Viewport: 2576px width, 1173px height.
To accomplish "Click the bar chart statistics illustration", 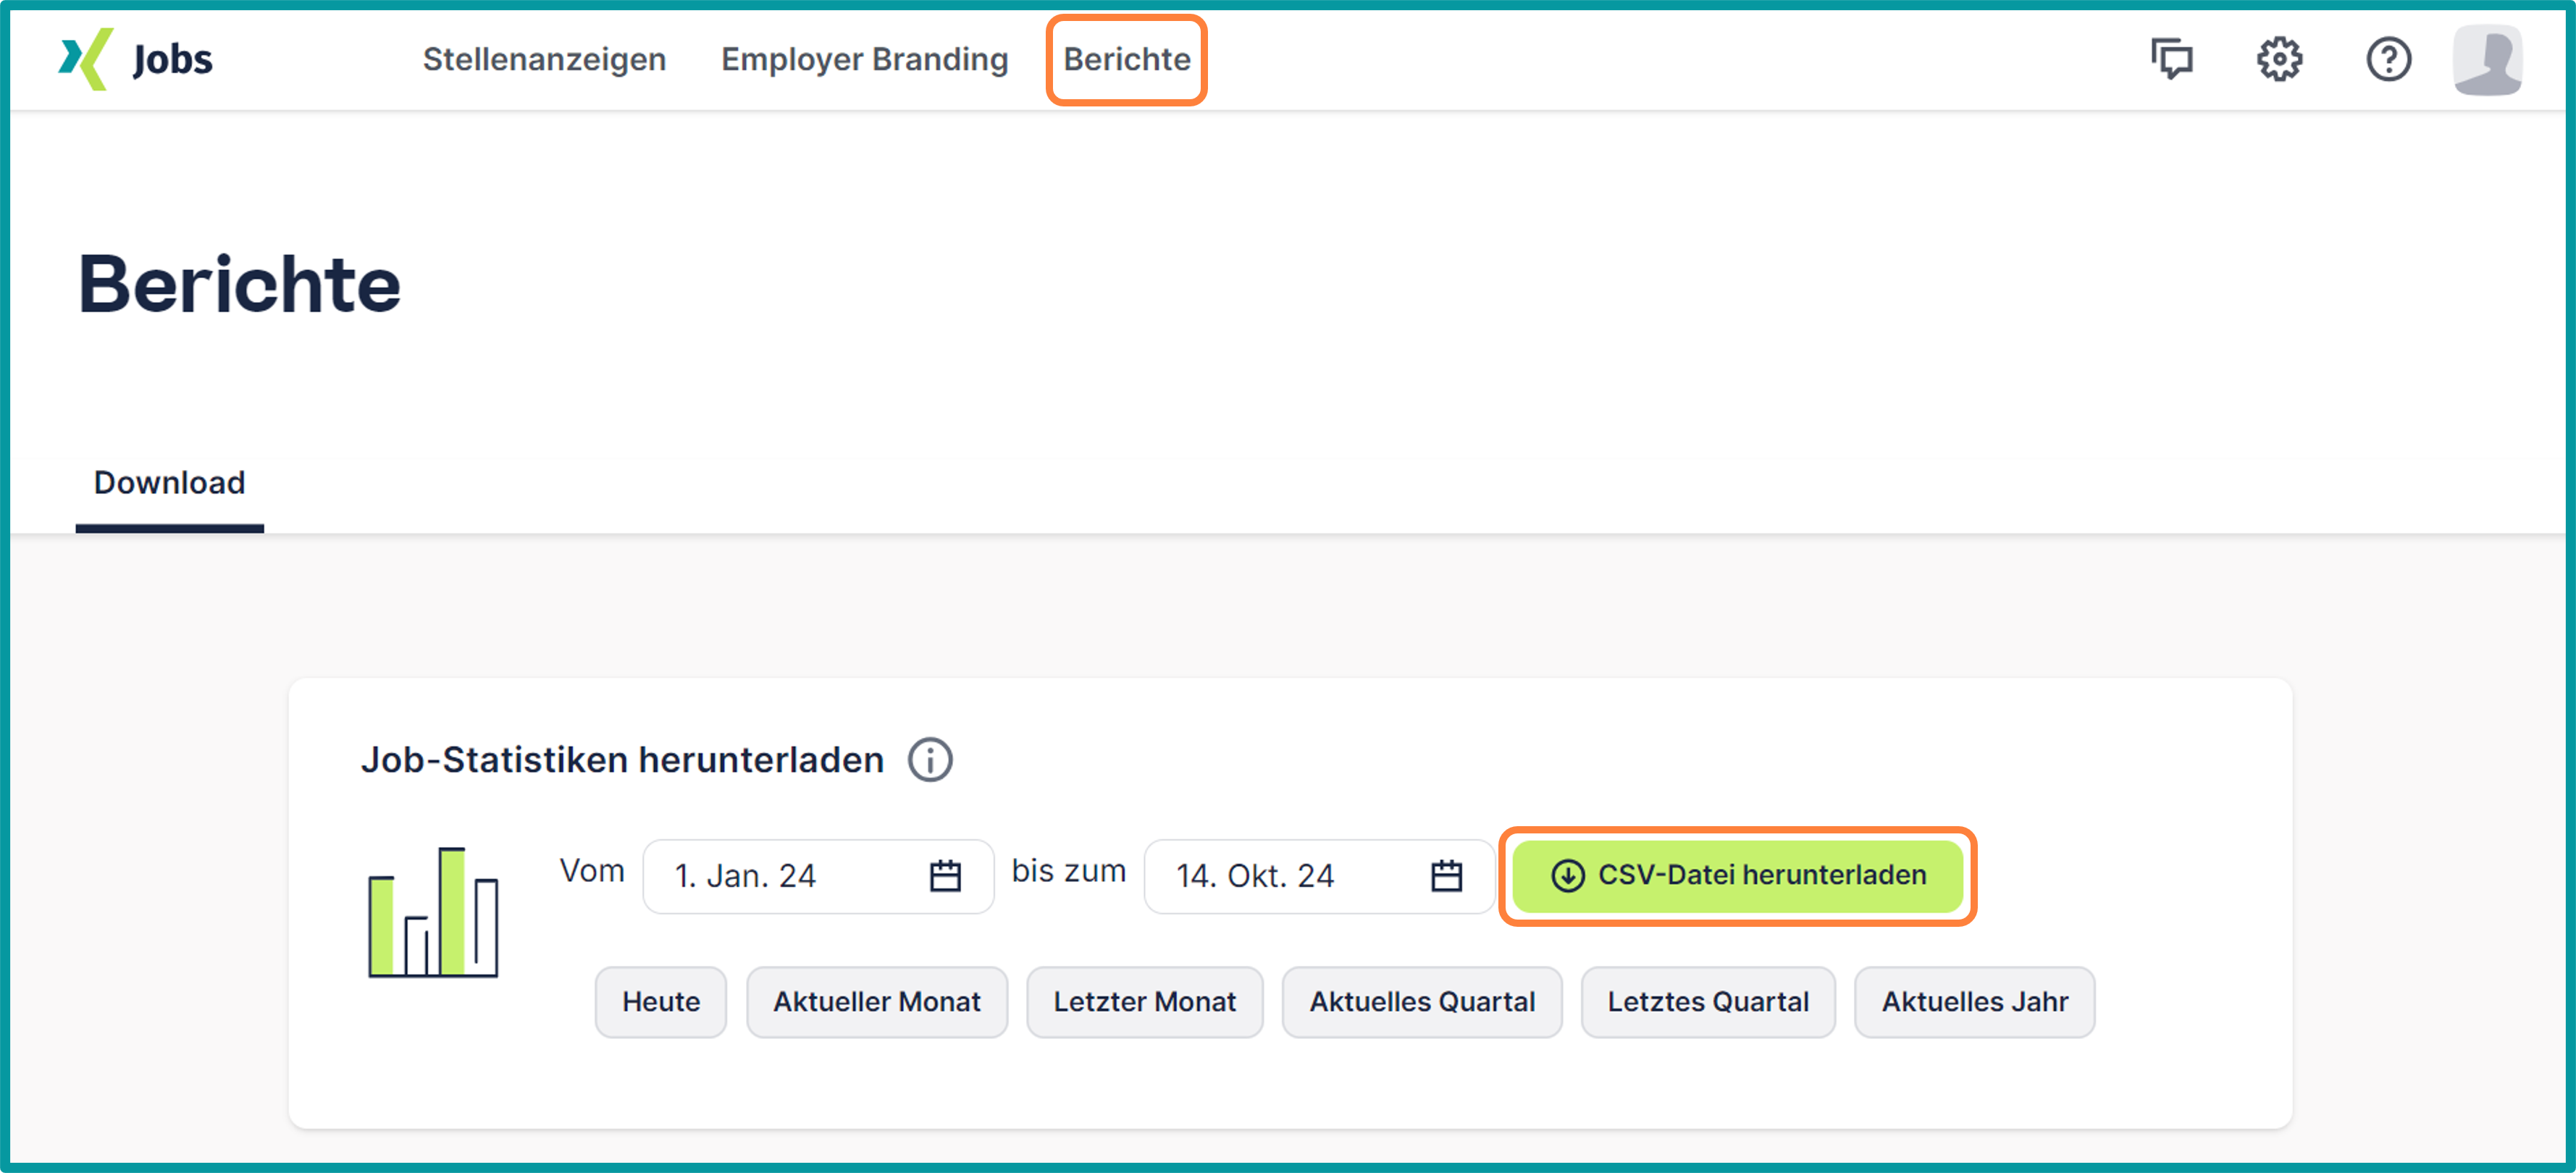I will (433, 912).
